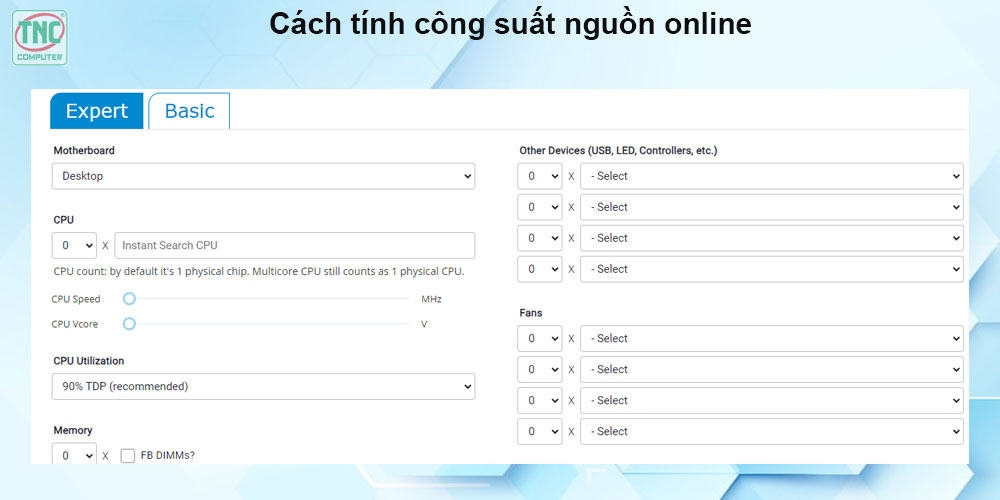Open fourth Other Devices Select dropdown
Image resolution: width=1000 pixels, height=500 pixels.
click(772, 269)
